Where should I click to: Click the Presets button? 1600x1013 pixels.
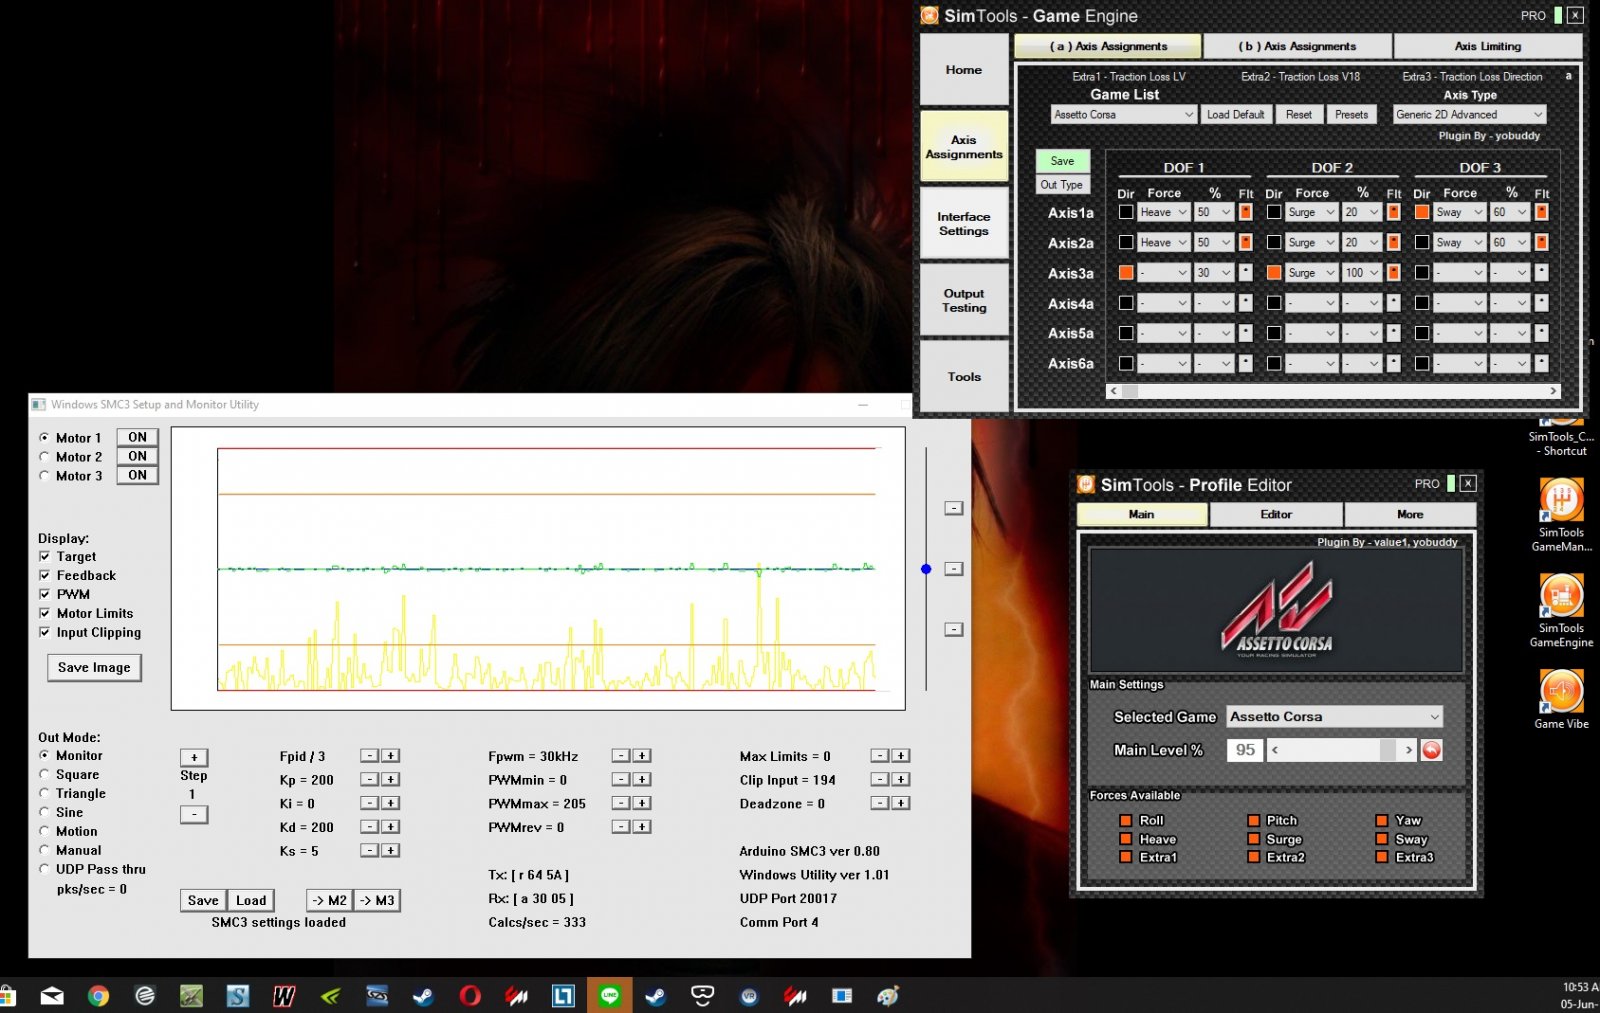point(1351,114)
